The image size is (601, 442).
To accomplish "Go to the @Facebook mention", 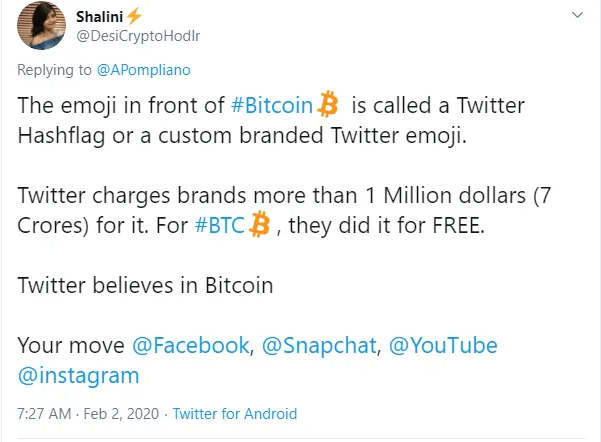I will click(x=190, y=345).
